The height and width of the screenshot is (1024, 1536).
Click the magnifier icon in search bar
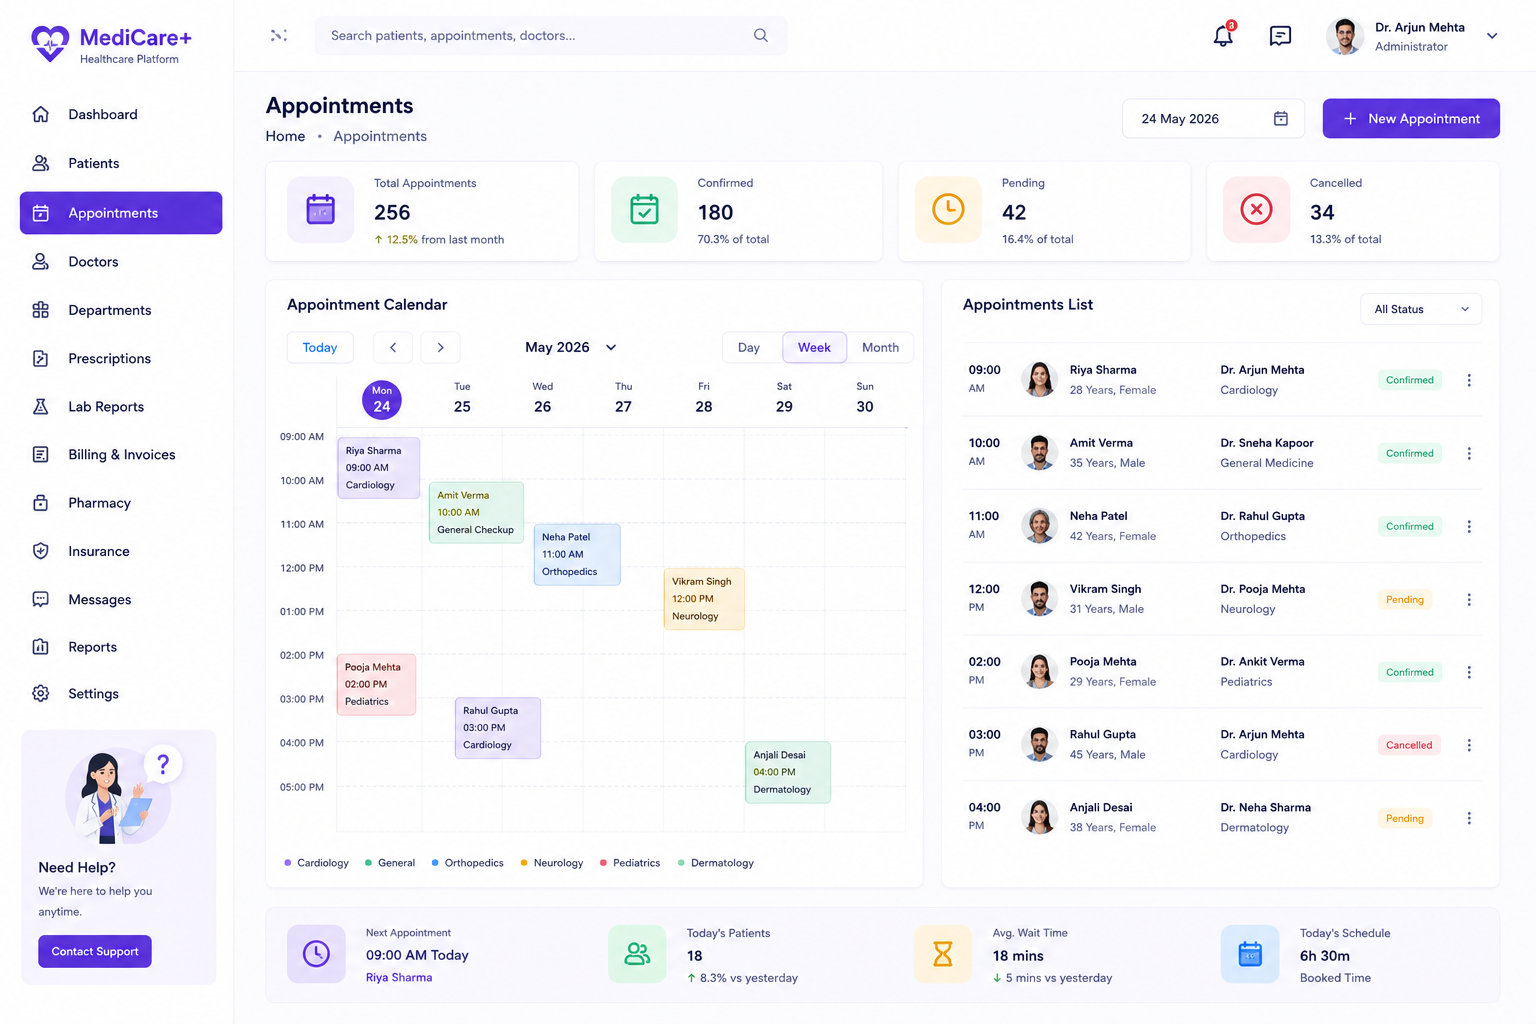click(x=761, y=35)
